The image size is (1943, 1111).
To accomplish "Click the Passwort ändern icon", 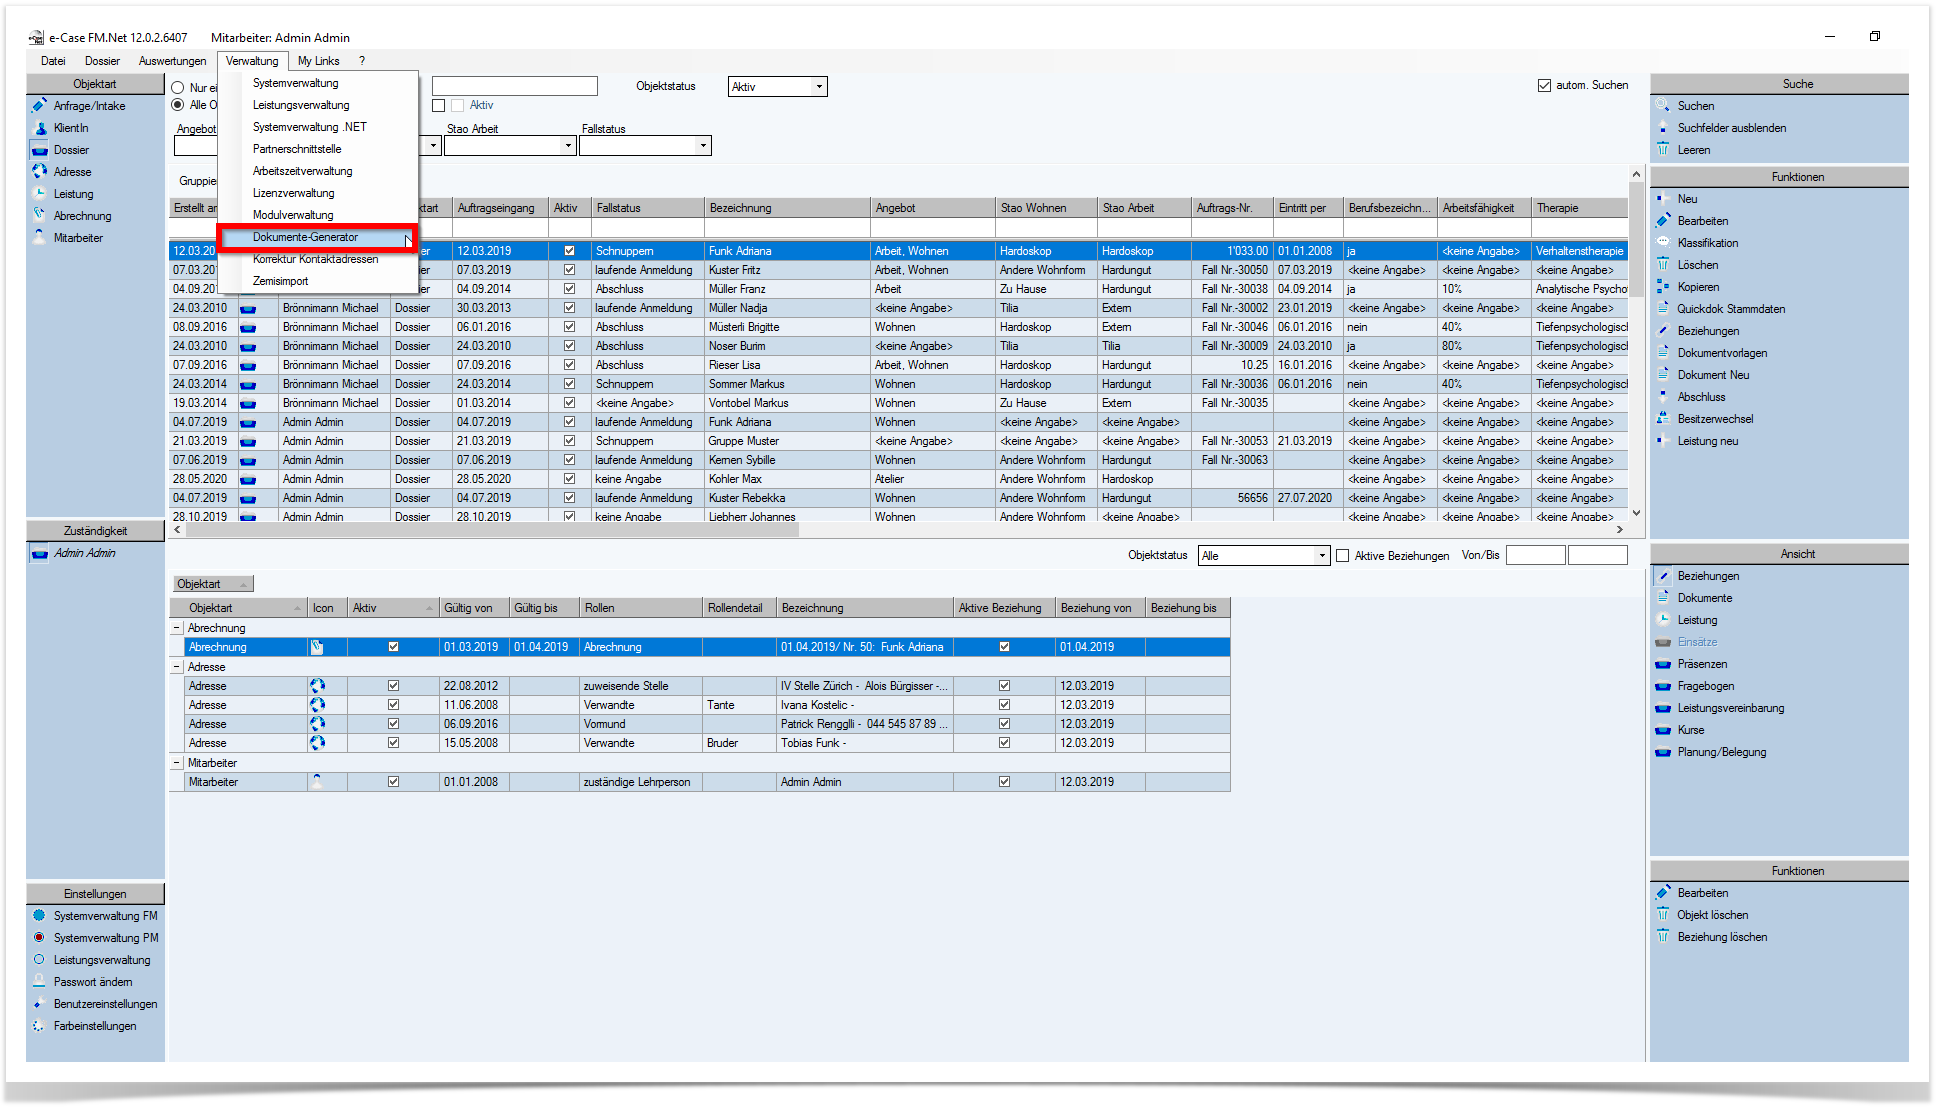I will click(x=40, y=982).
